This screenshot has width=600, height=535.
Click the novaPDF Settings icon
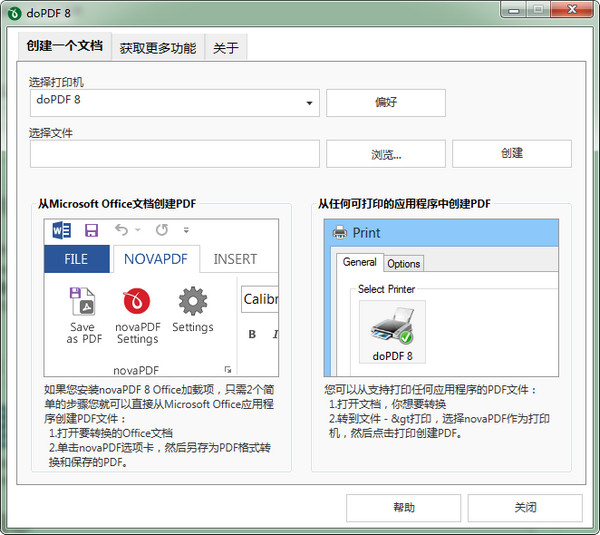click(x=137, y=301)
